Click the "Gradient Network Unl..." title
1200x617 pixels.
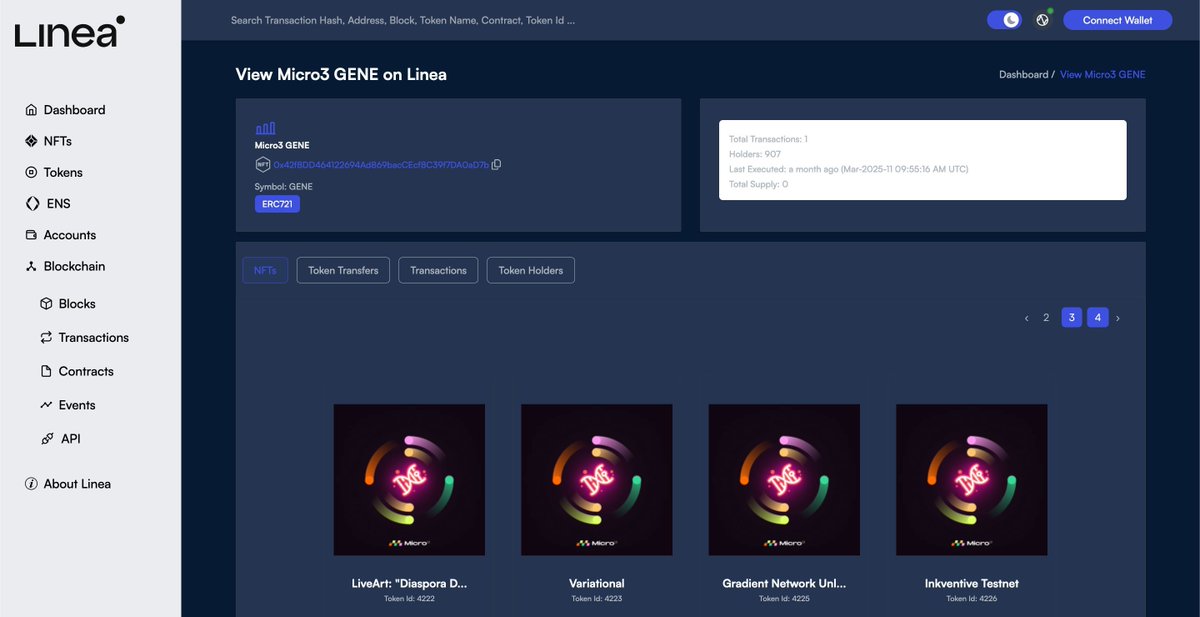coord(784,583)
